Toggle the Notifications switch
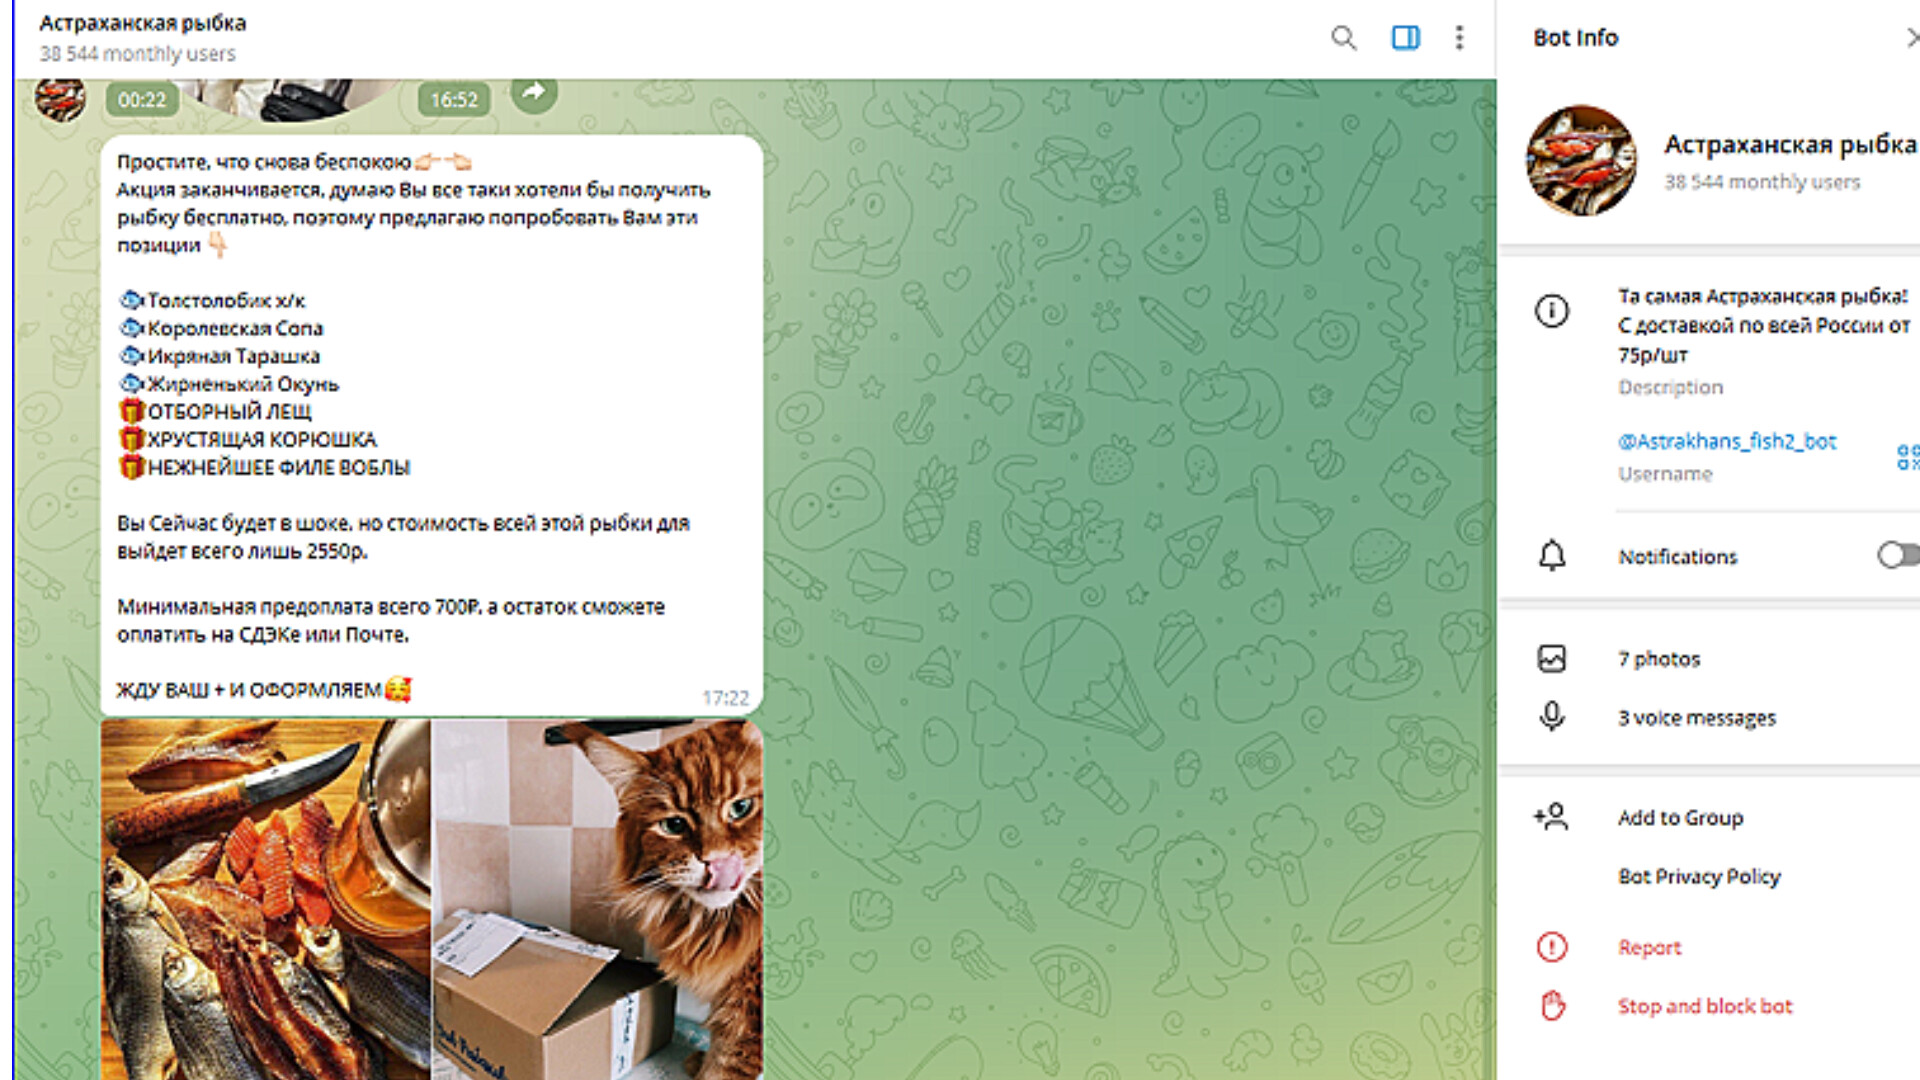The image size is (1920, 1080). 1898,555
